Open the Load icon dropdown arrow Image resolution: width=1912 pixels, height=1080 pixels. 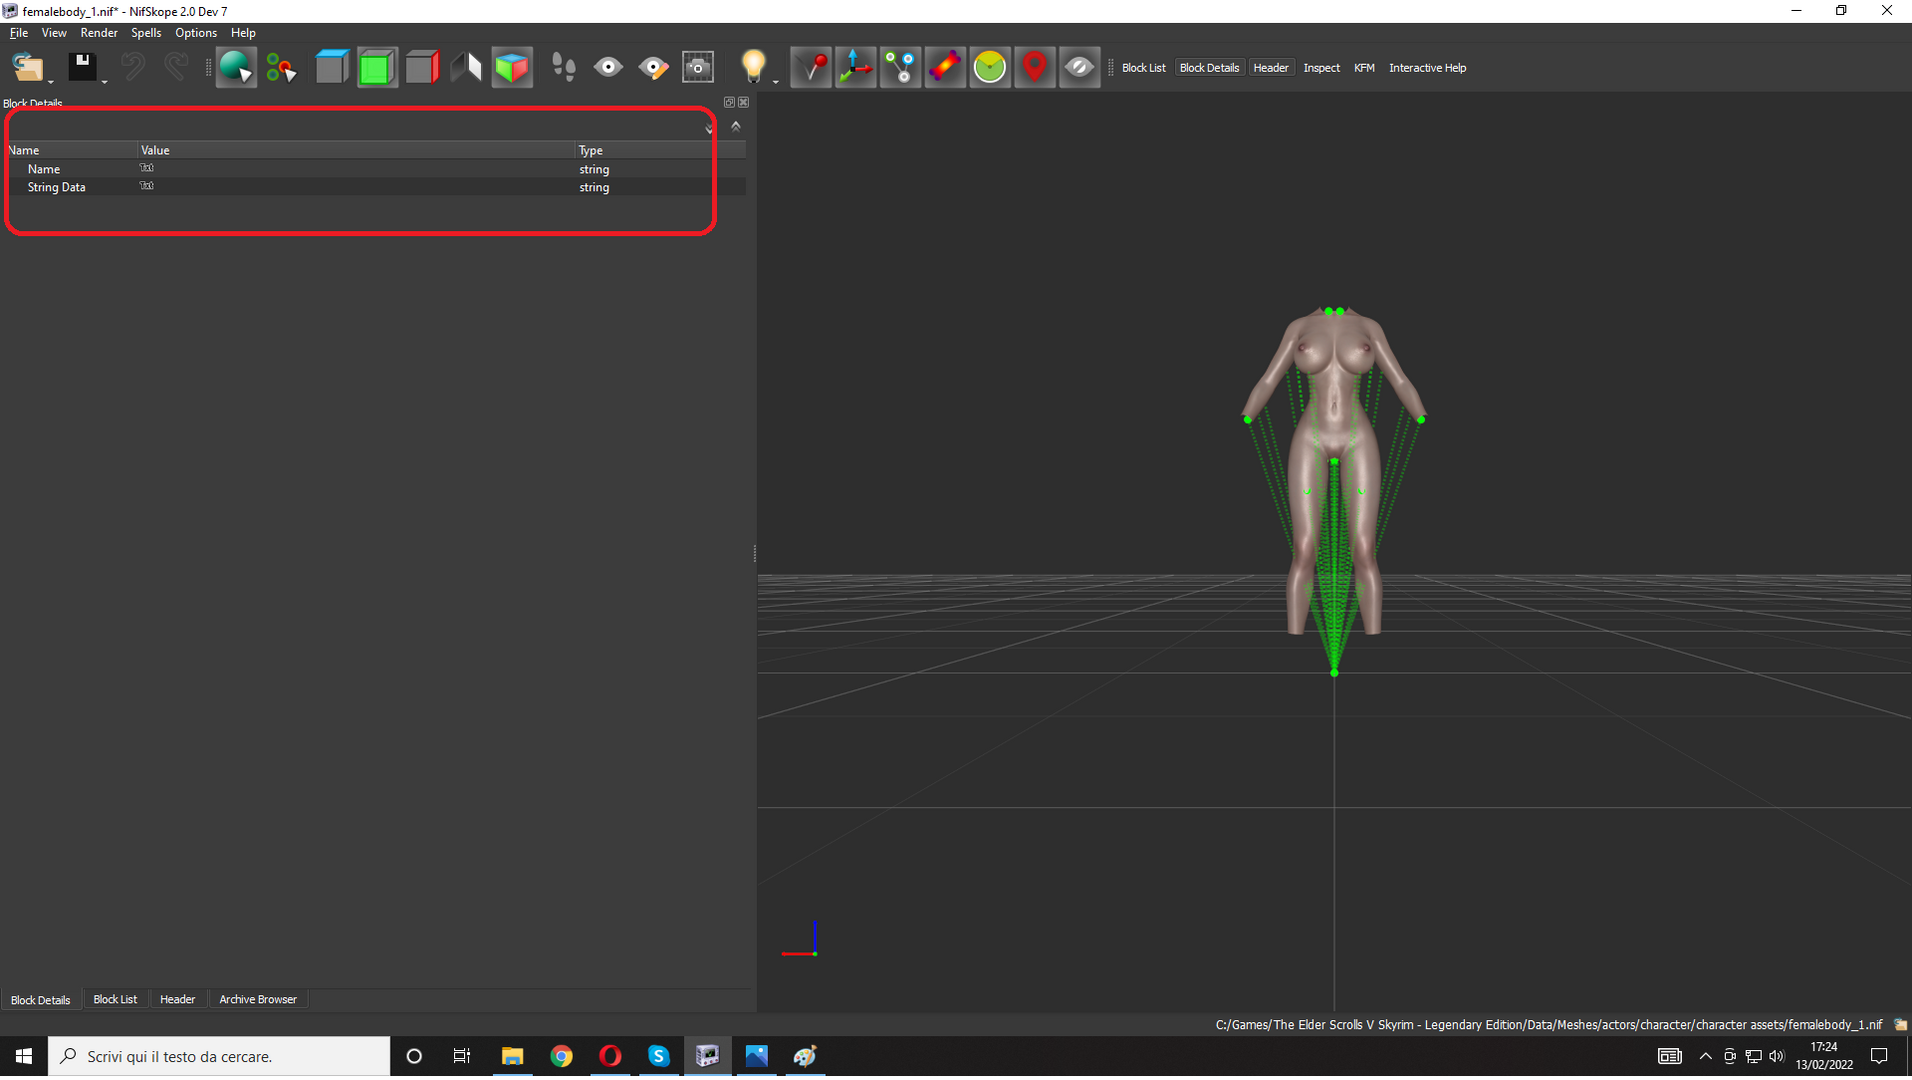pyautogui.click(x=50, y=82)
